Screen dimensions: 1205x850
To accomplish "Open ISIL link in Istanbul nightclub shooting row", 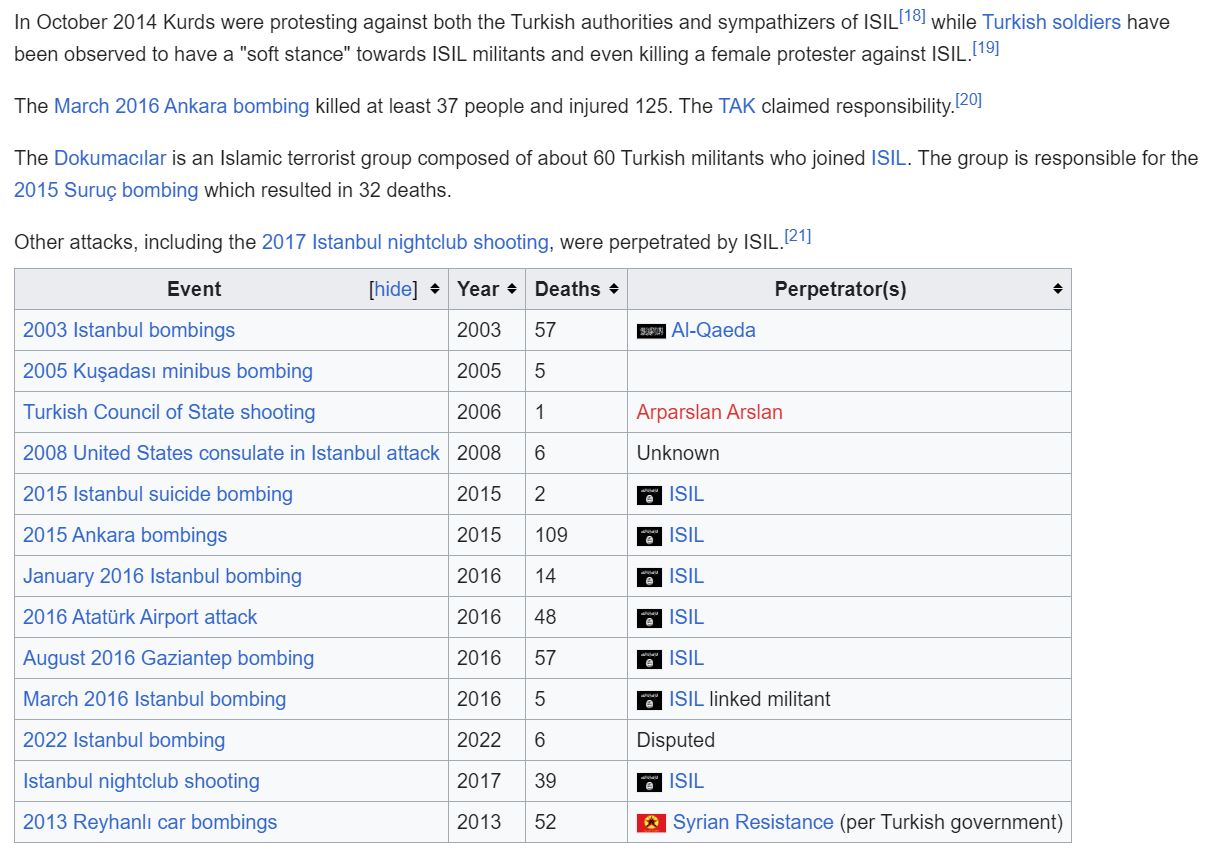I will [686, 781].
